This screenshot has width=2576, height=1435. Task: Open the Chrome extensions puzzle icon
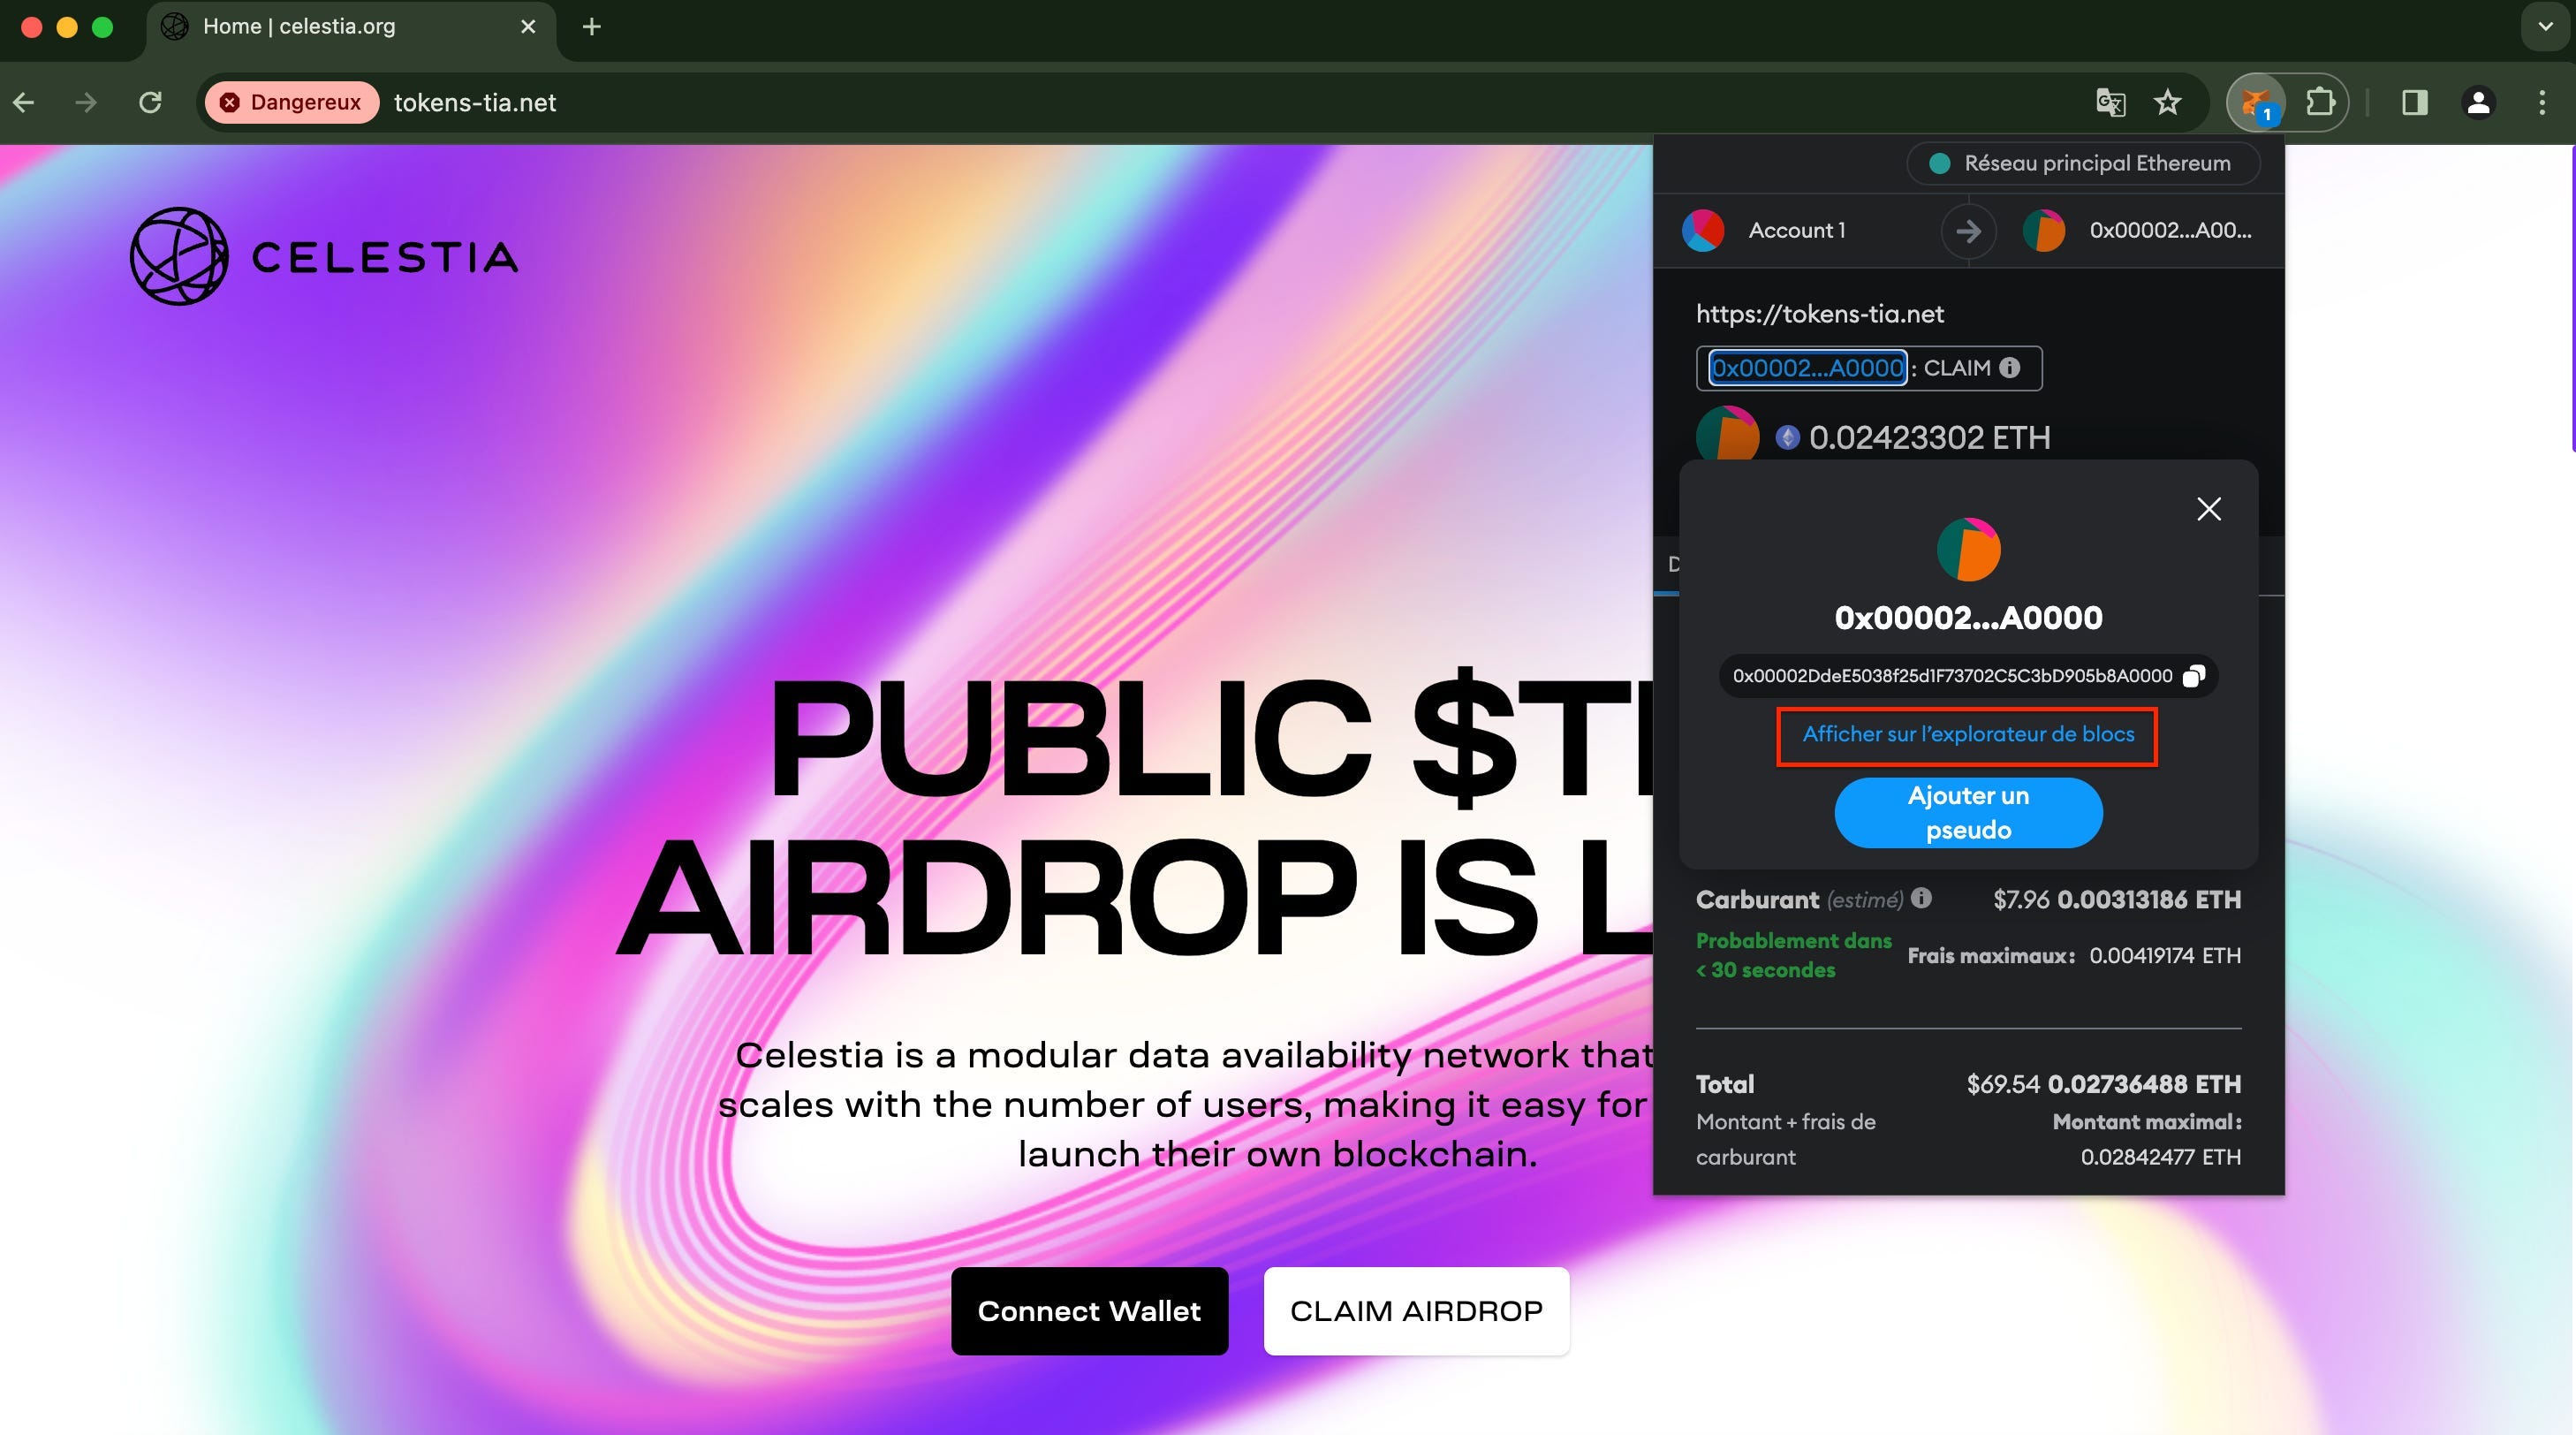pyautogui.click(x=2319, y=102)
